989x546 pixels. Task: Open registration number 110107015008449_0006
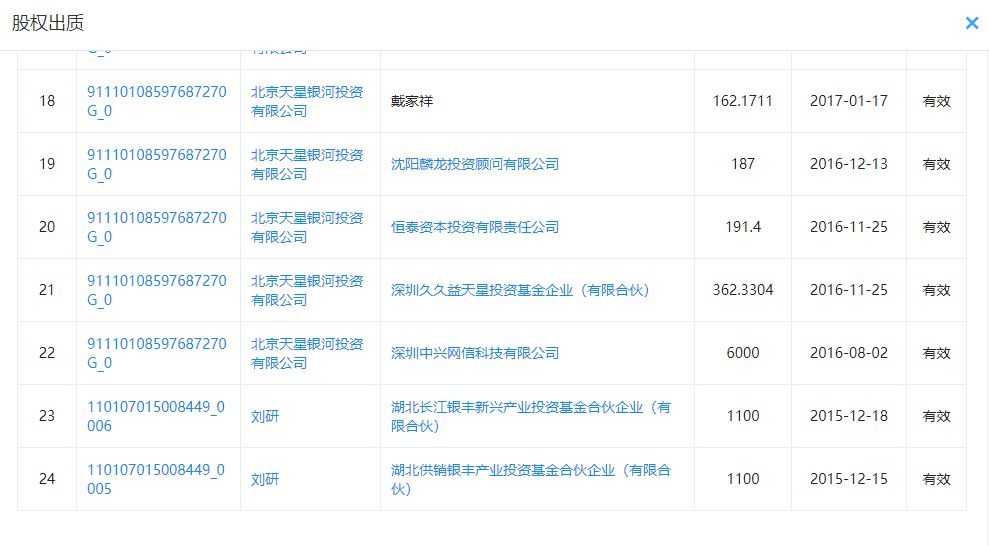click(x=157, y=416)
